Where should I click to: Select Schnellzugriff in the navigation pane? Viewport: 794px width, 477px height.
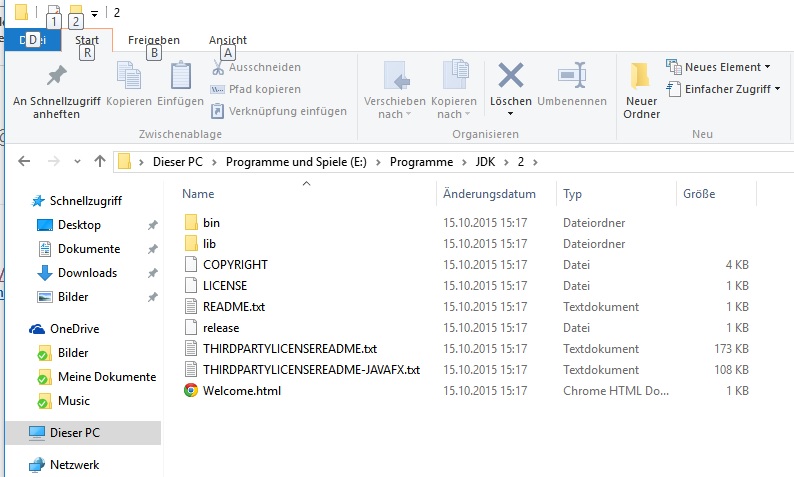[x=86, y=201]
